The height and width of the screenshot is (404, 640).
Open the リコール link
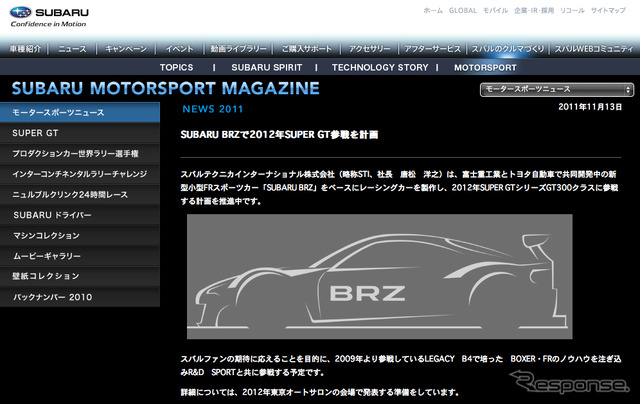pyautogui.click(x=572, y=11)
